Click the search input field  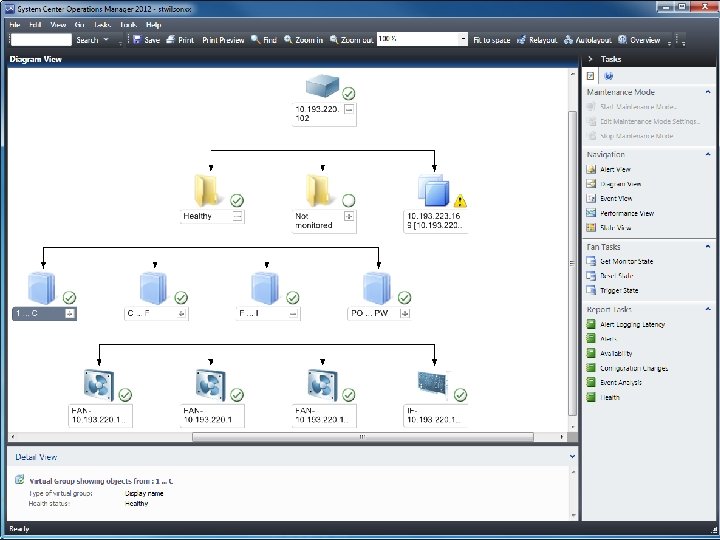(x=41, y=39)
